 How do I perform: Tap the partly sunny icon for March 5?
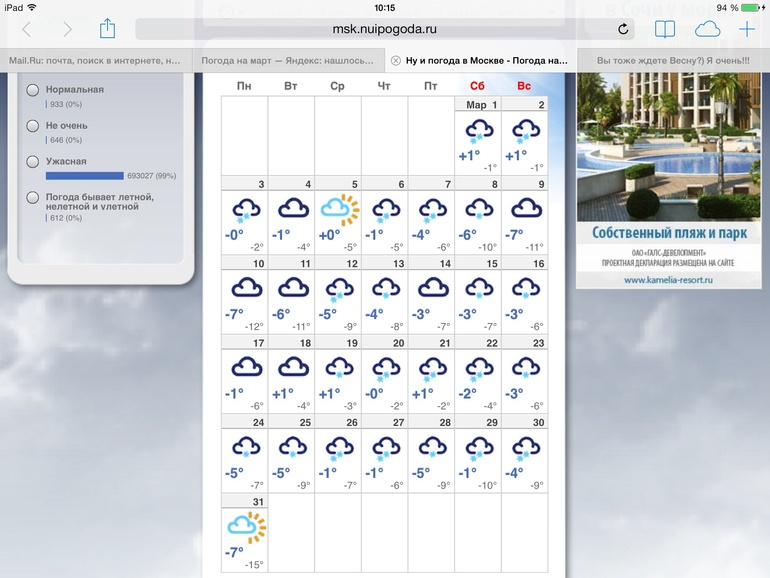pos(340,210)
